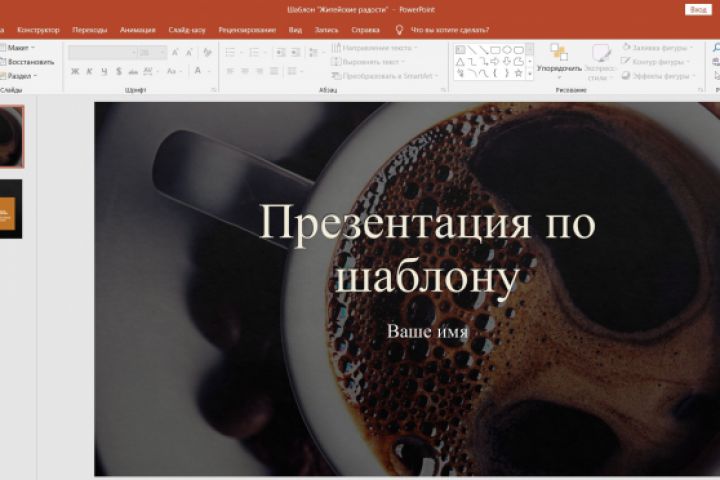Open the font size combo box

pos(152,53)
